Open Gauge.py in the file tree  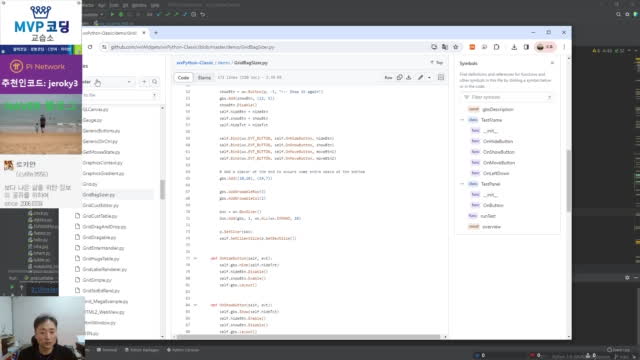(x=92, y=120)
